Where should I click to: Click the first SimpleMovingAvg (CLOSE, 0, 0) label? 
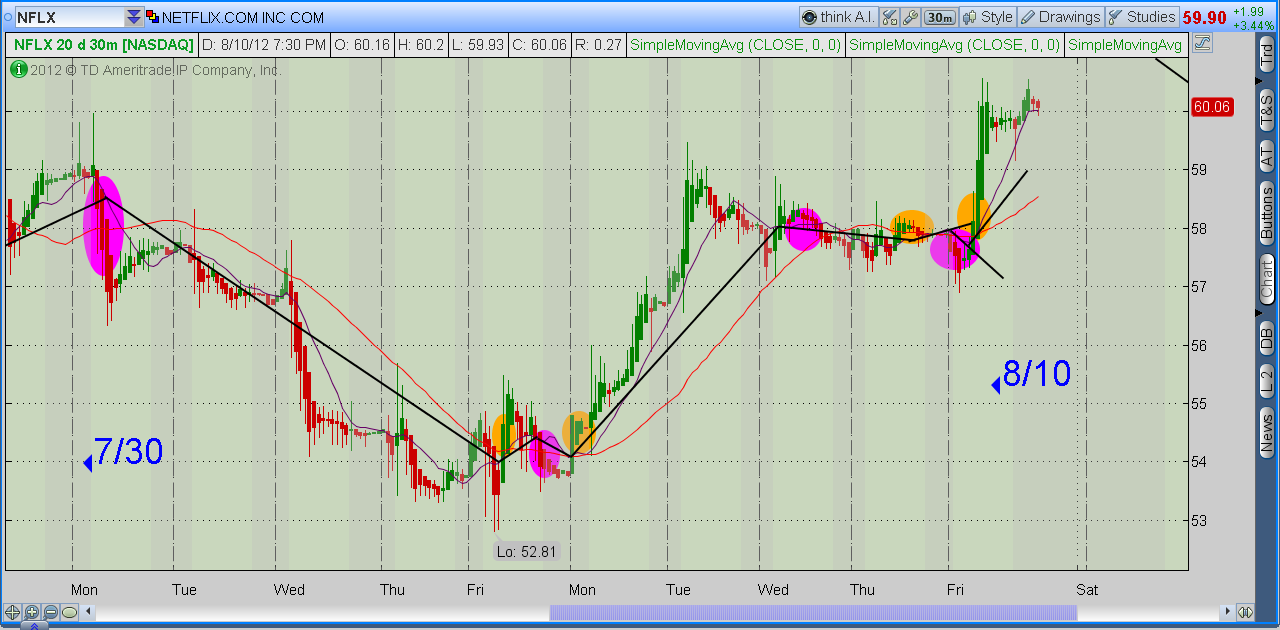point(737,45)
